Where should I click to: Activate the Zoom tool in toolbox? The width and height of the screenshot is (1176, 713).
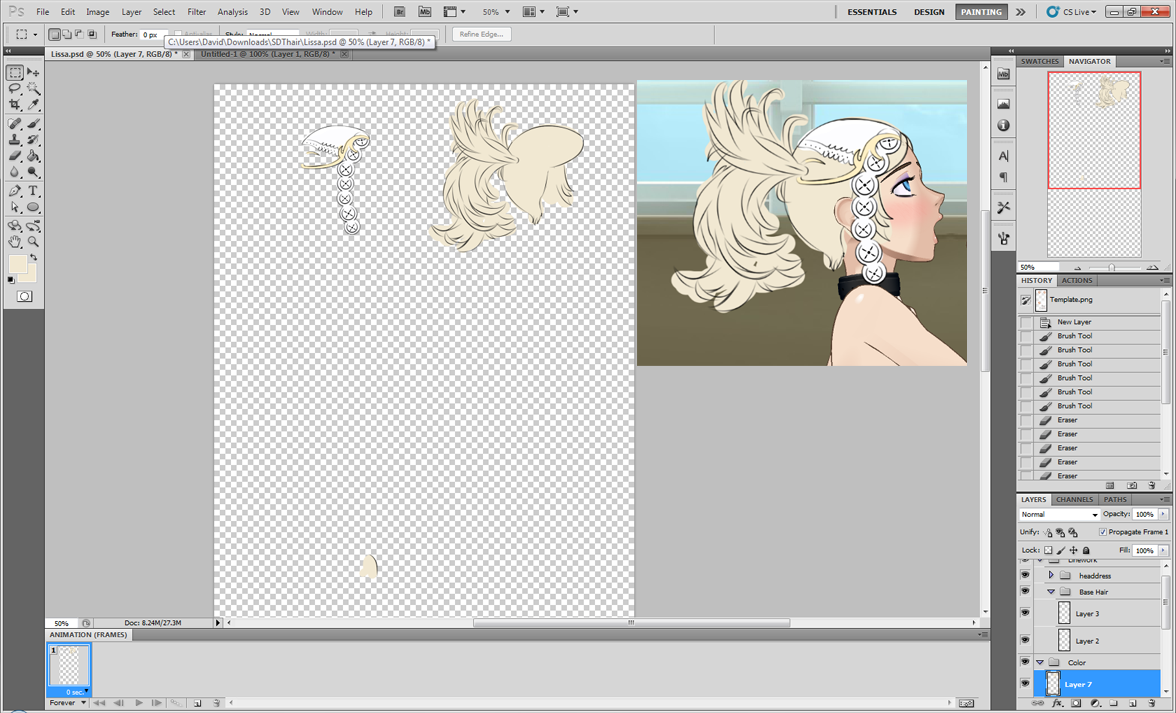tap(33, 242)
